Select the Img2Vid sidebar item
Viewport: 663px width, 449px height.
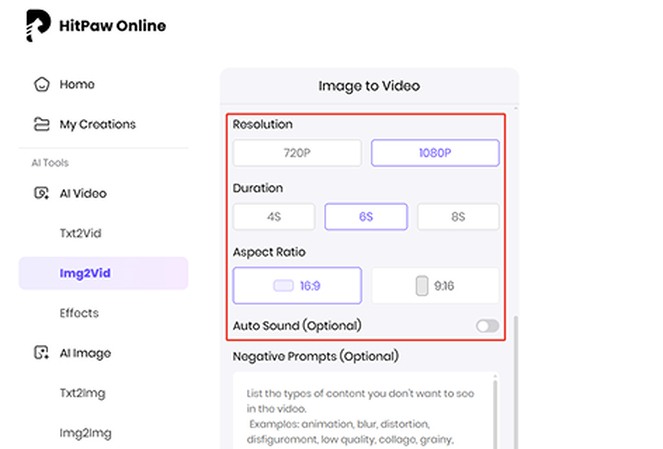coord(103,273)
